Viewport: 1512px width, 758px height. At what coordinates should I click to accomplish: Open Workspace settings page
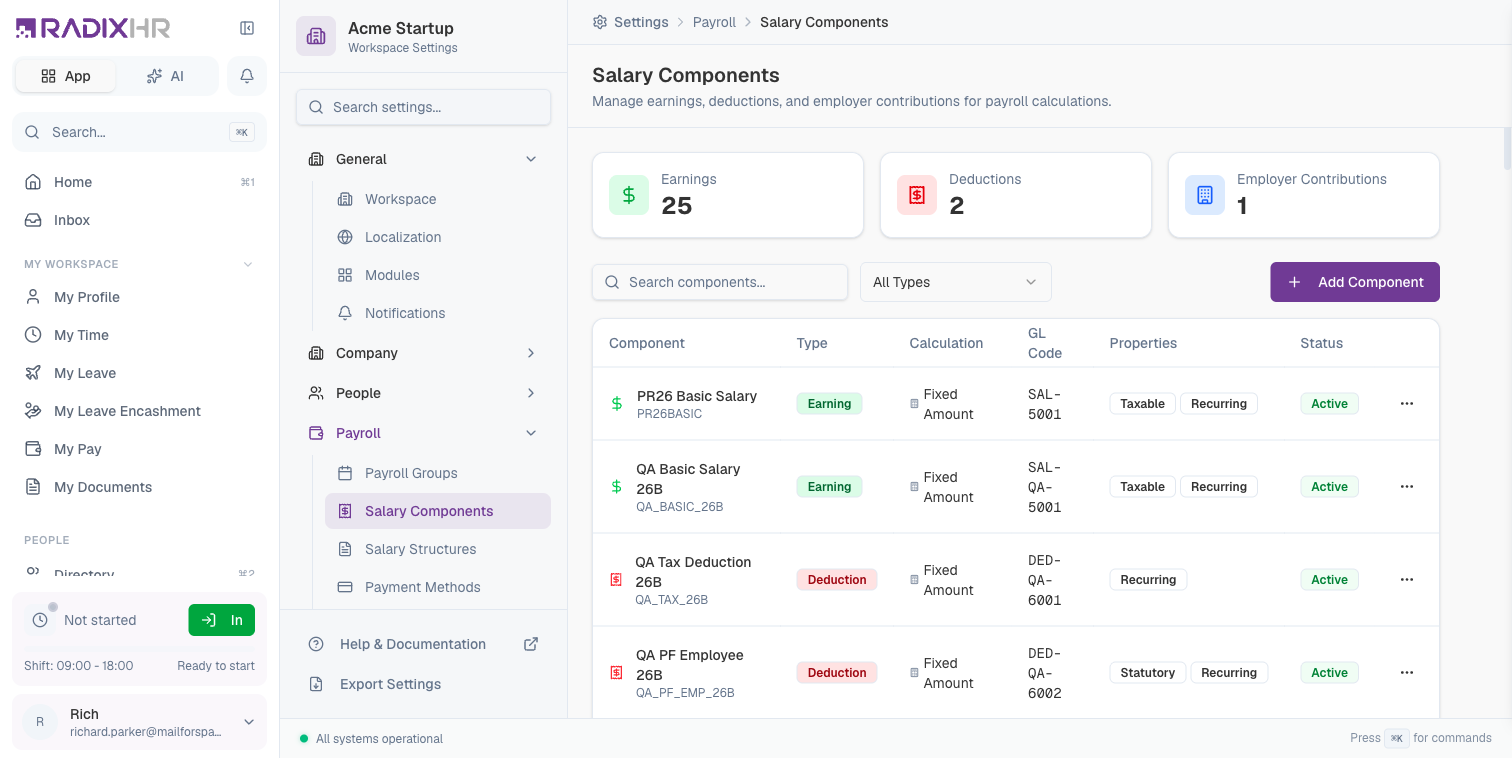(x=438, y=199)
